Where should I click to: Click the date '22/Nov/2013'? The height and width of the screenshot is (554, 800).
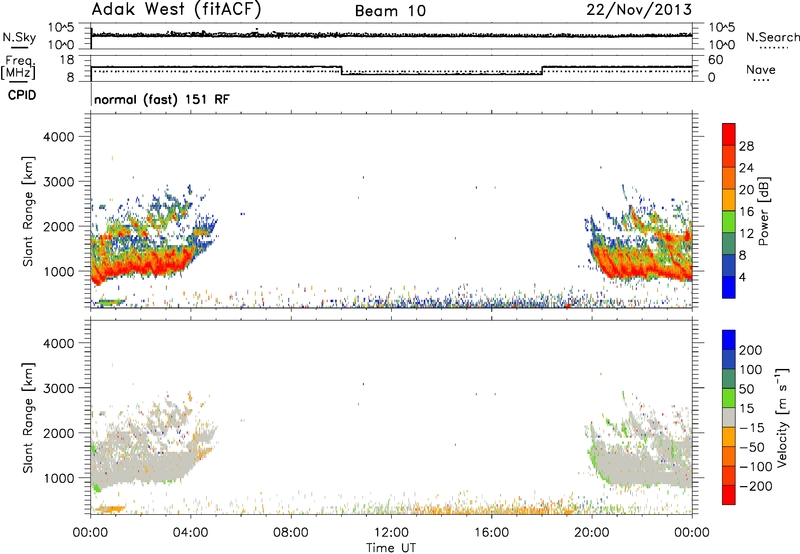pos(639,9)
